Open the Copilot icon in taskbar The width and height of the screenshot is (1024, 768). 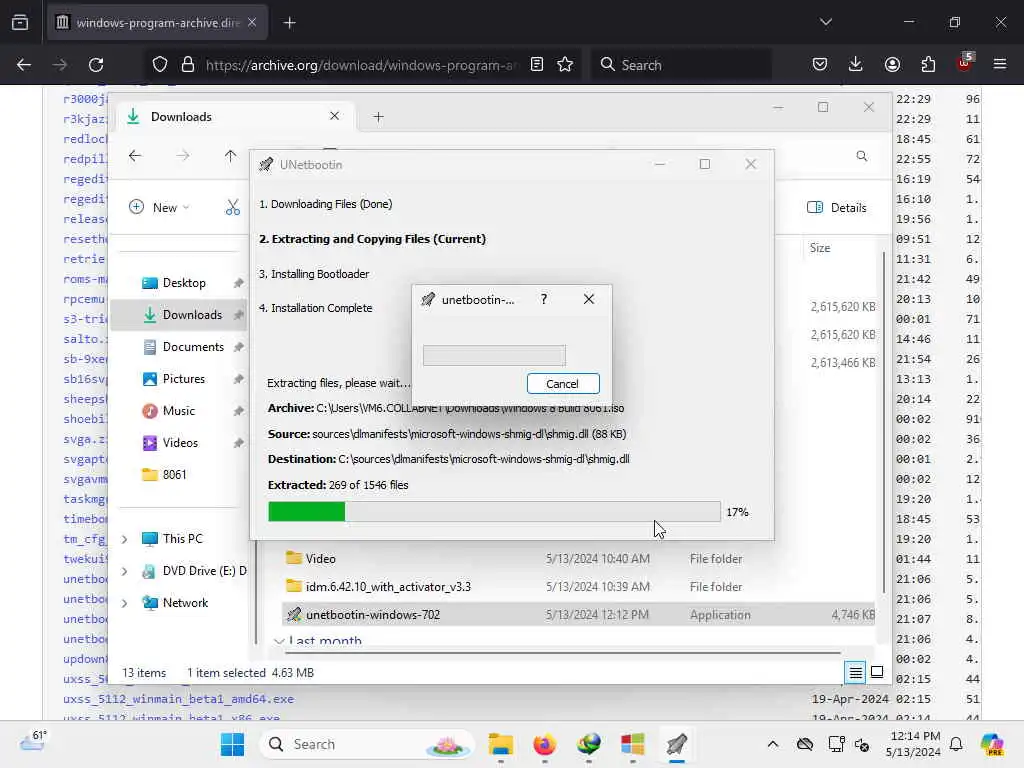(x=992, y=744)
